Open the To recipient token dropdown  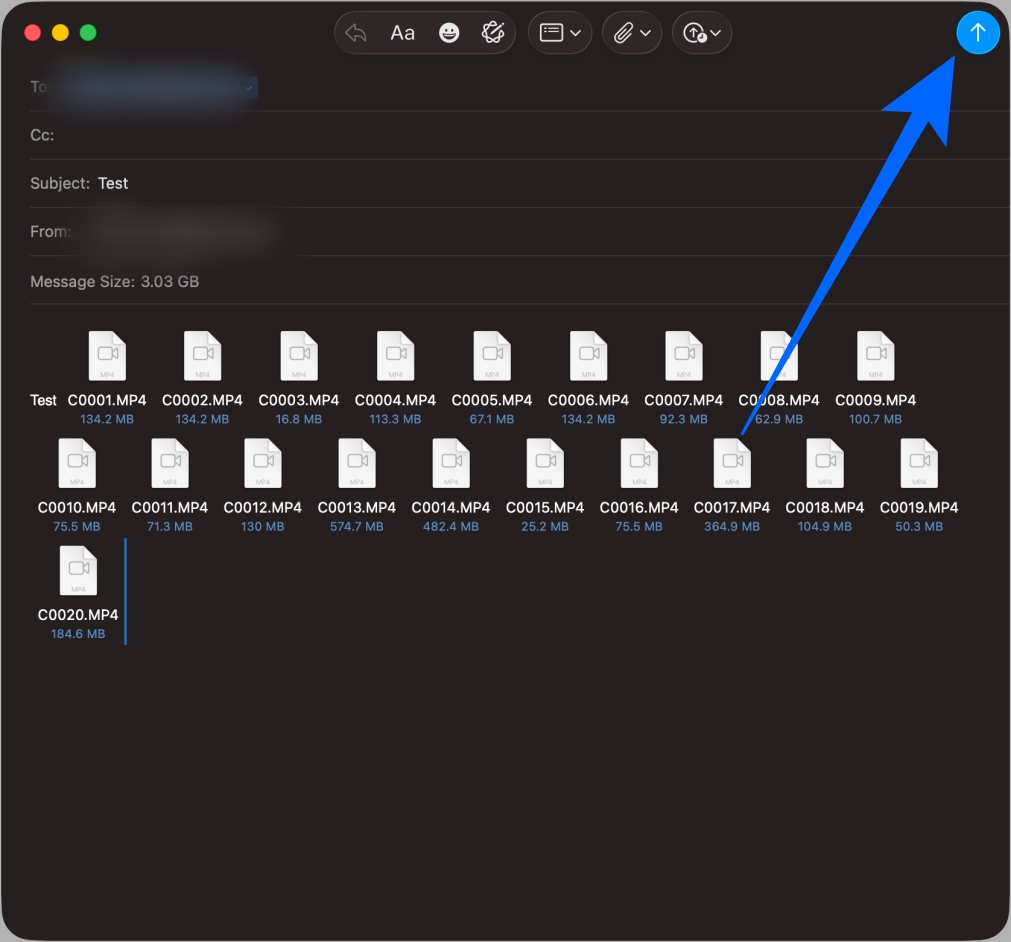click(x=249, y=88)
